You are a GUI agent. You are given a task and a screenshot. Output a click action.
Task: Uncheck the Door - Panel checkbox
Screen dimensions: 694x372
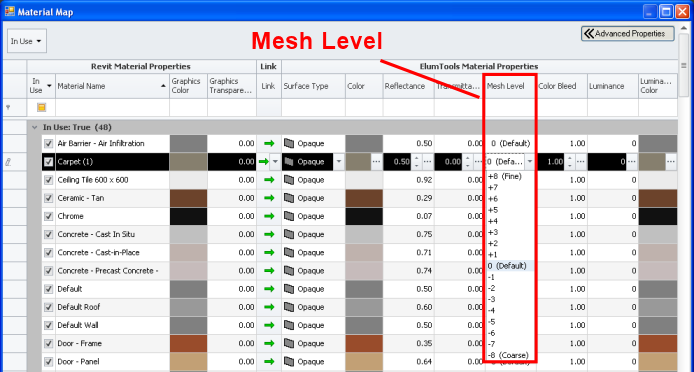point(49,362)
